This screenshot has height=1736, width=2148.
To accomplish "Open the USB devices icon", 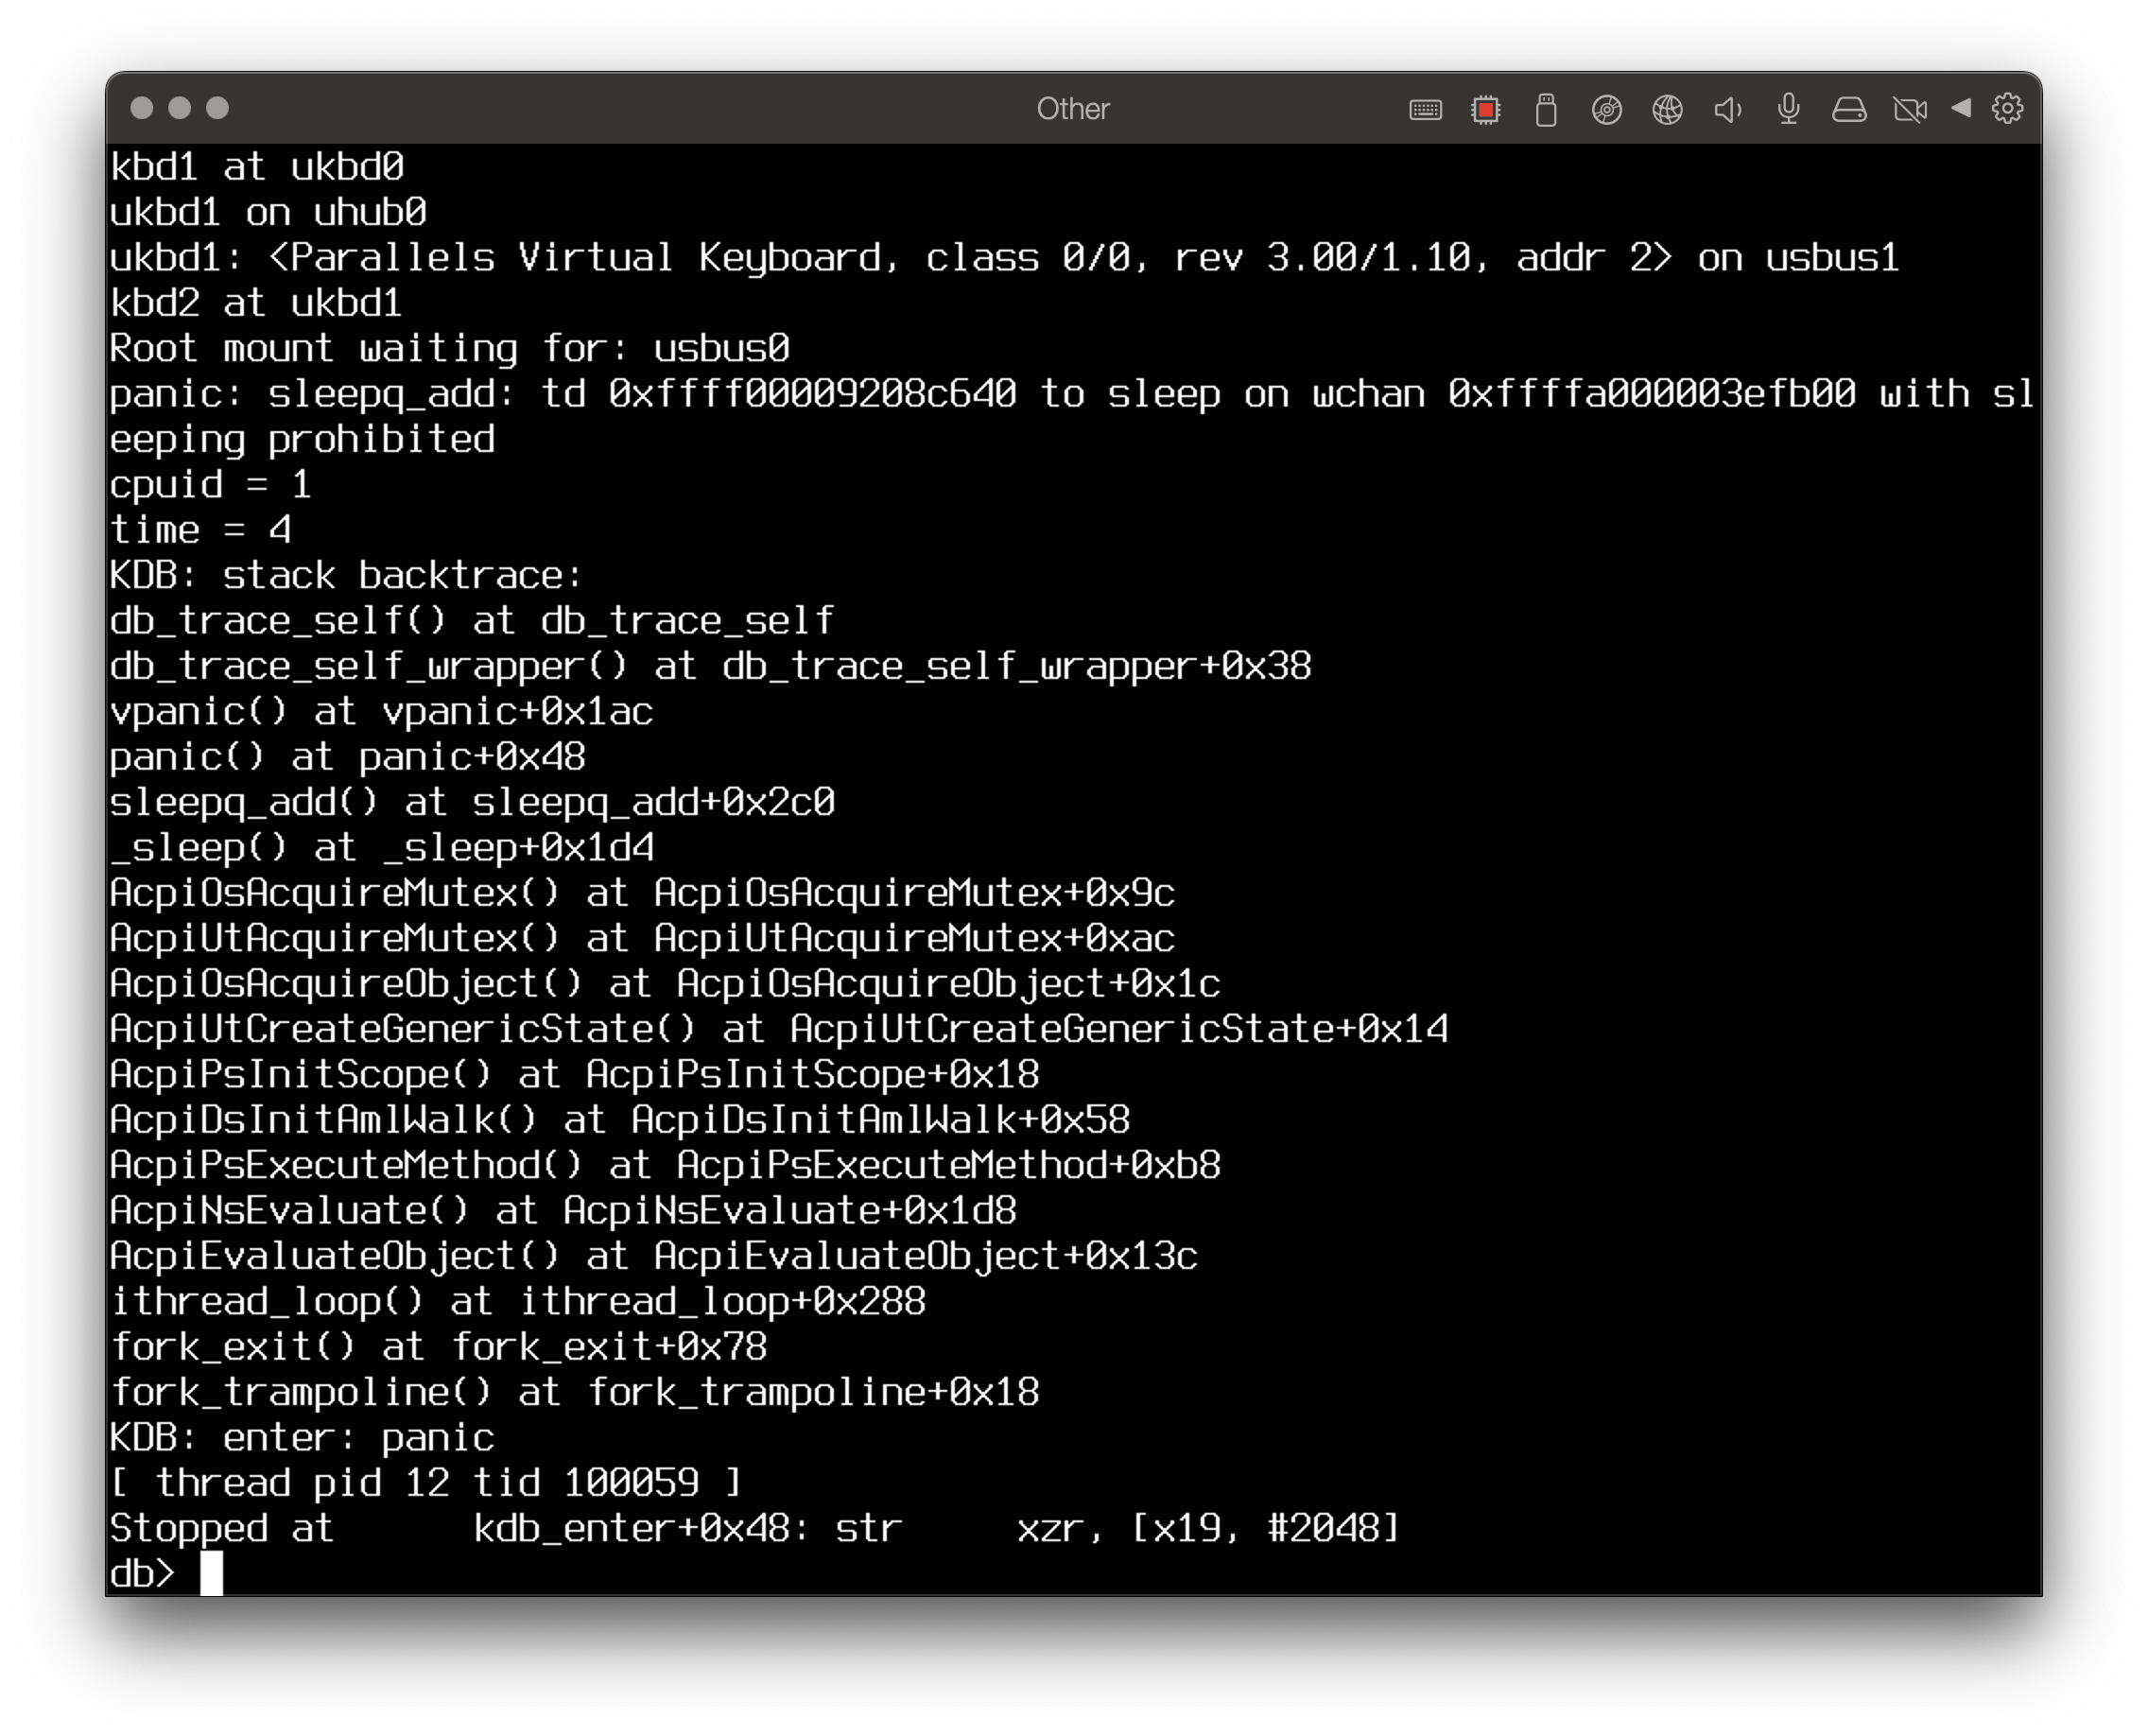I will (1546, 109).
